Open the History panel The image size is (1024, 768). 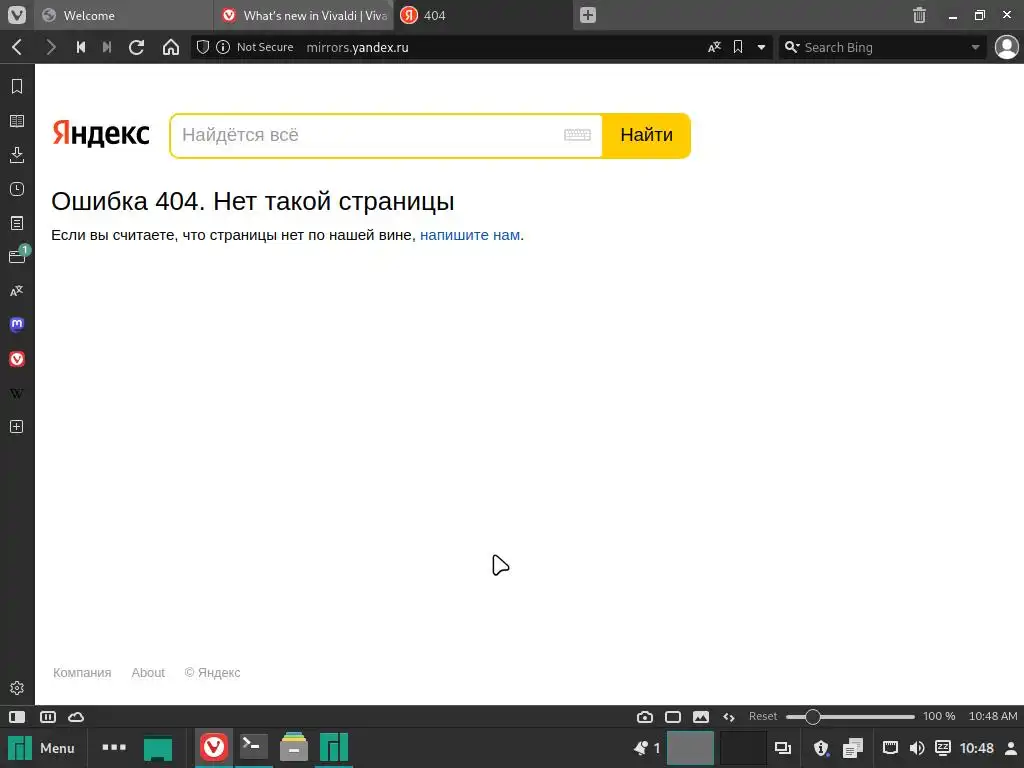coord(17,189)
